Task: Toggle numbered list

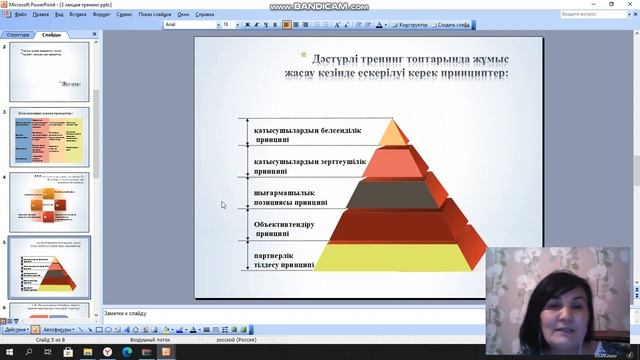Action: coord(316,25)
